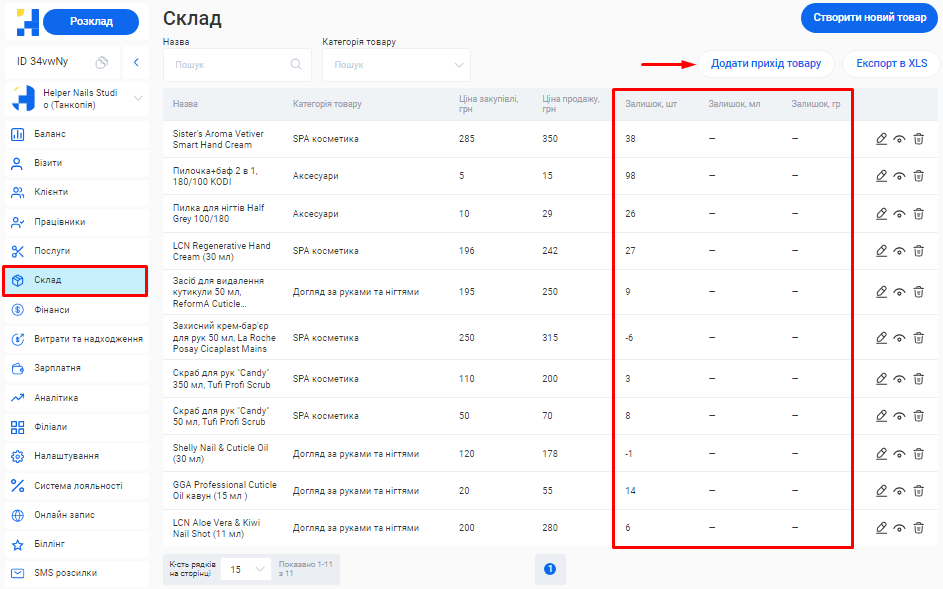Expand the Helper Nails Studio branch selector

pos(138,98)
